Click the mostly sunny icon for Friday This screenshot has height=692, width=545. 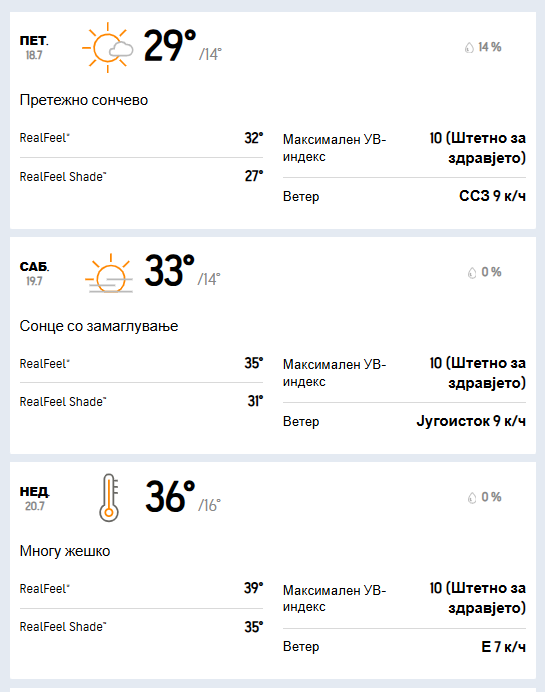108,47
